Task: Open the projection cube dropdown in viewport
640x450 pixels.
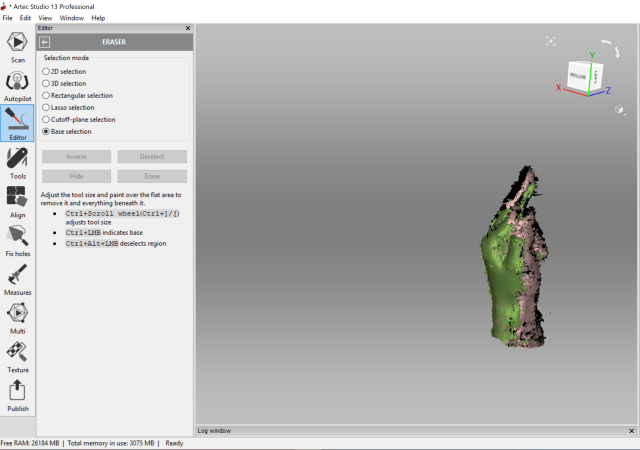Action: [x=620, y=109]
